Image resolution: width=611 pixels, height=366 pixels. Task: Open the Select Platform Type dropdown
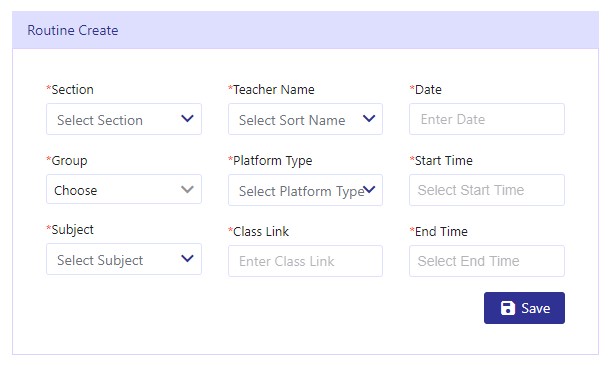coord(306,190)
